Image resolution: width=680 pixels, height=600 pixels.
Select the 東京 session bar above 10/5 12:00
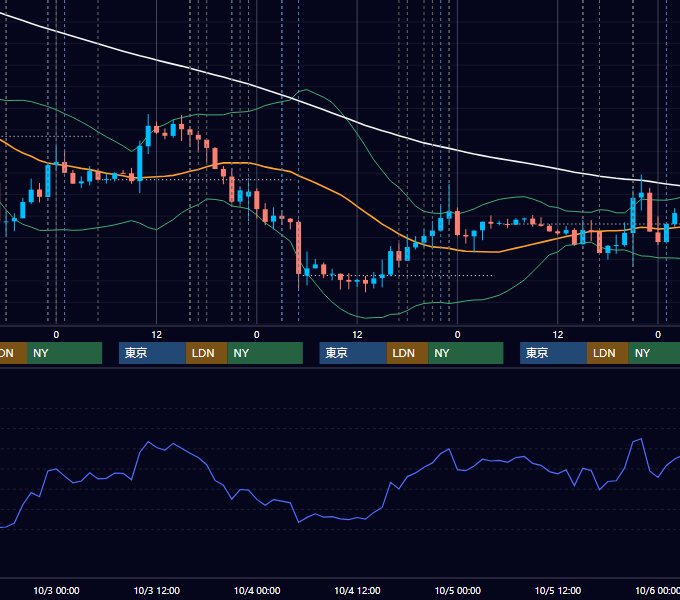click(553, 353)
